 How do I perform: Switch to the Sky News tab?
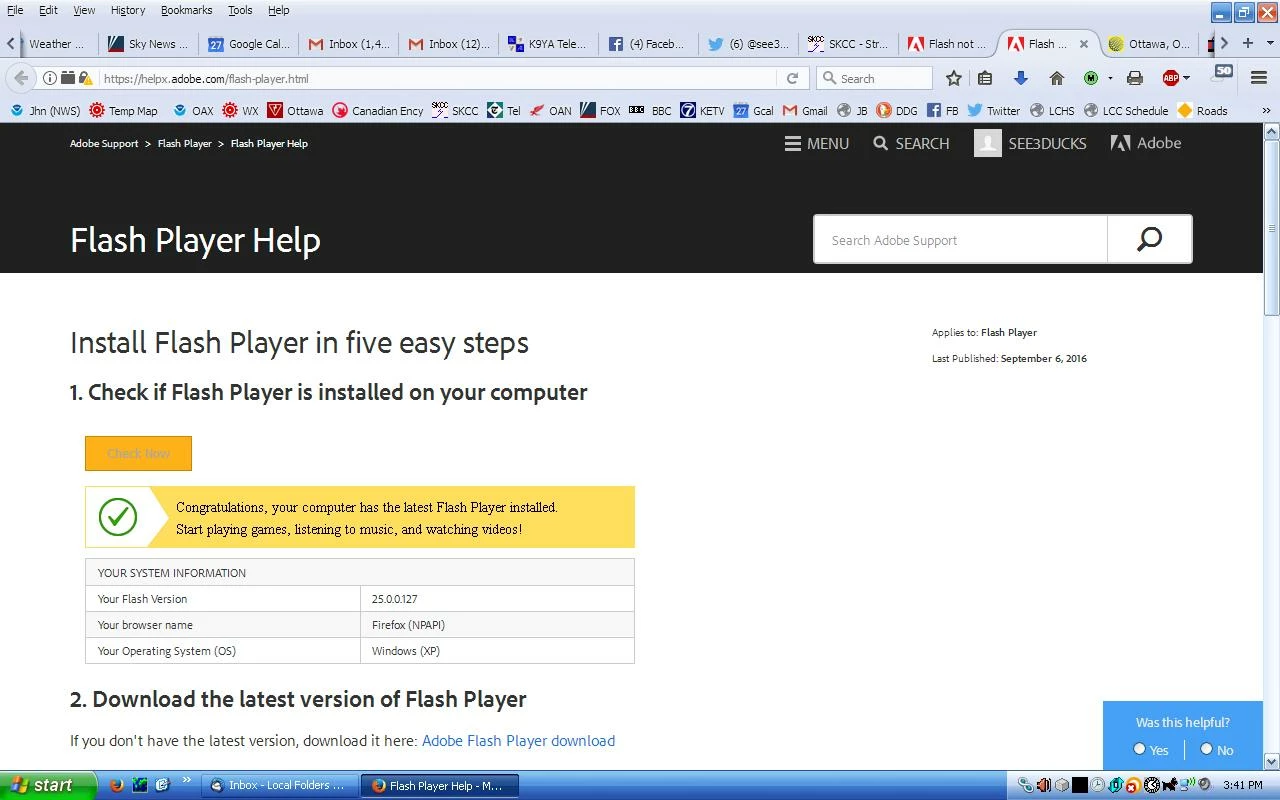pos(147,44)
